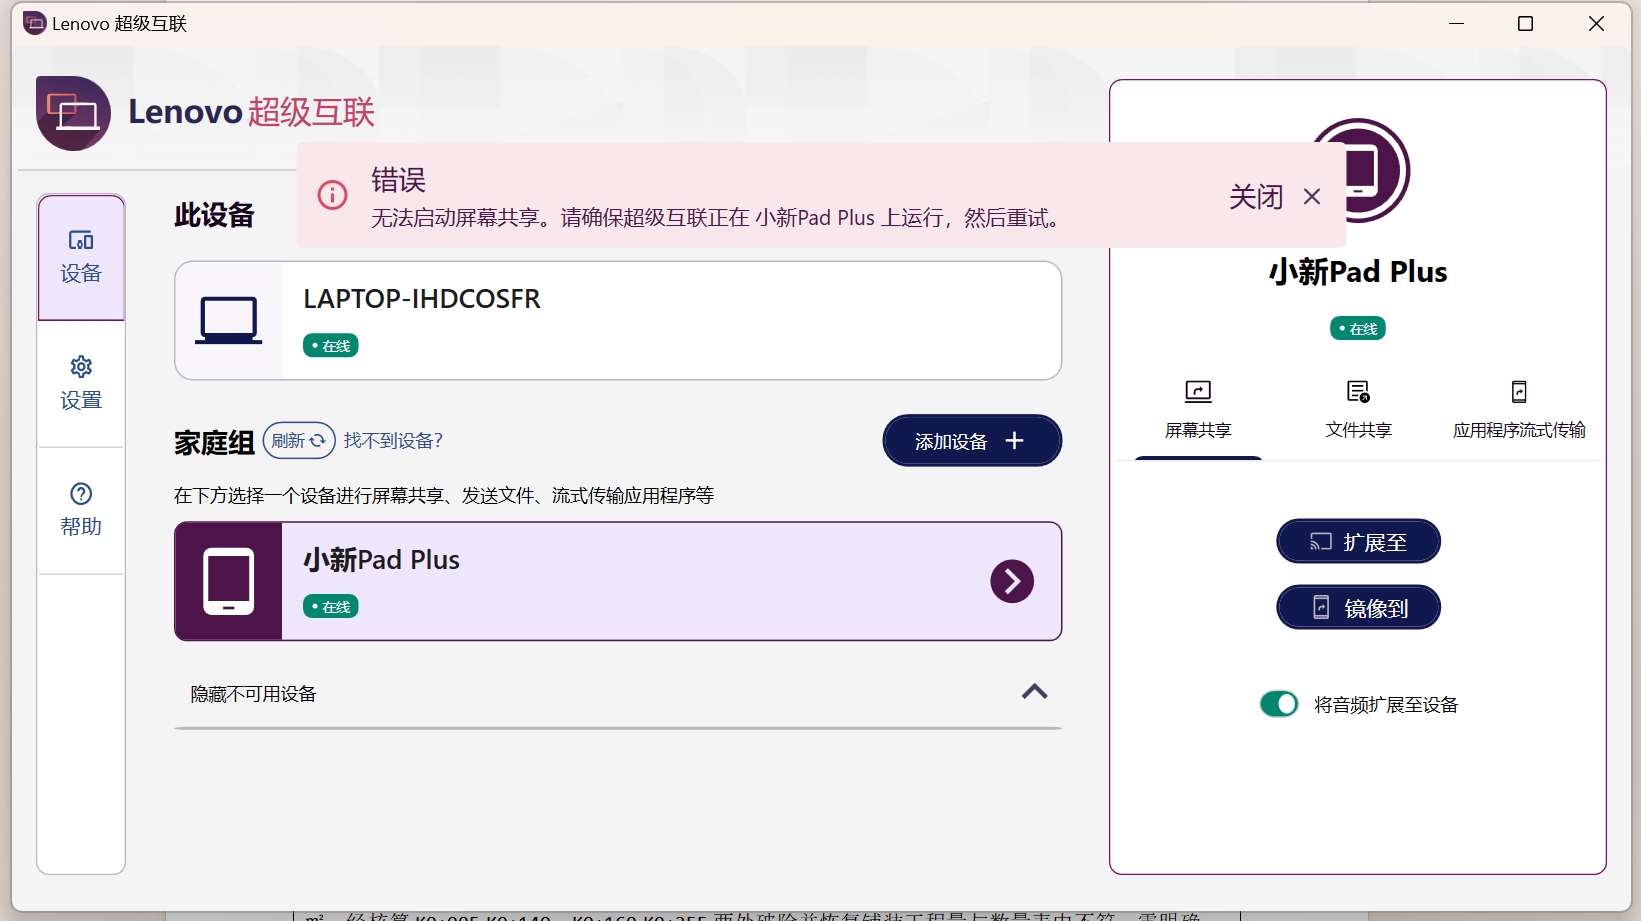The image size is (1641, 921).
Task: Click the title bar app icon
Action: point(35,23)
